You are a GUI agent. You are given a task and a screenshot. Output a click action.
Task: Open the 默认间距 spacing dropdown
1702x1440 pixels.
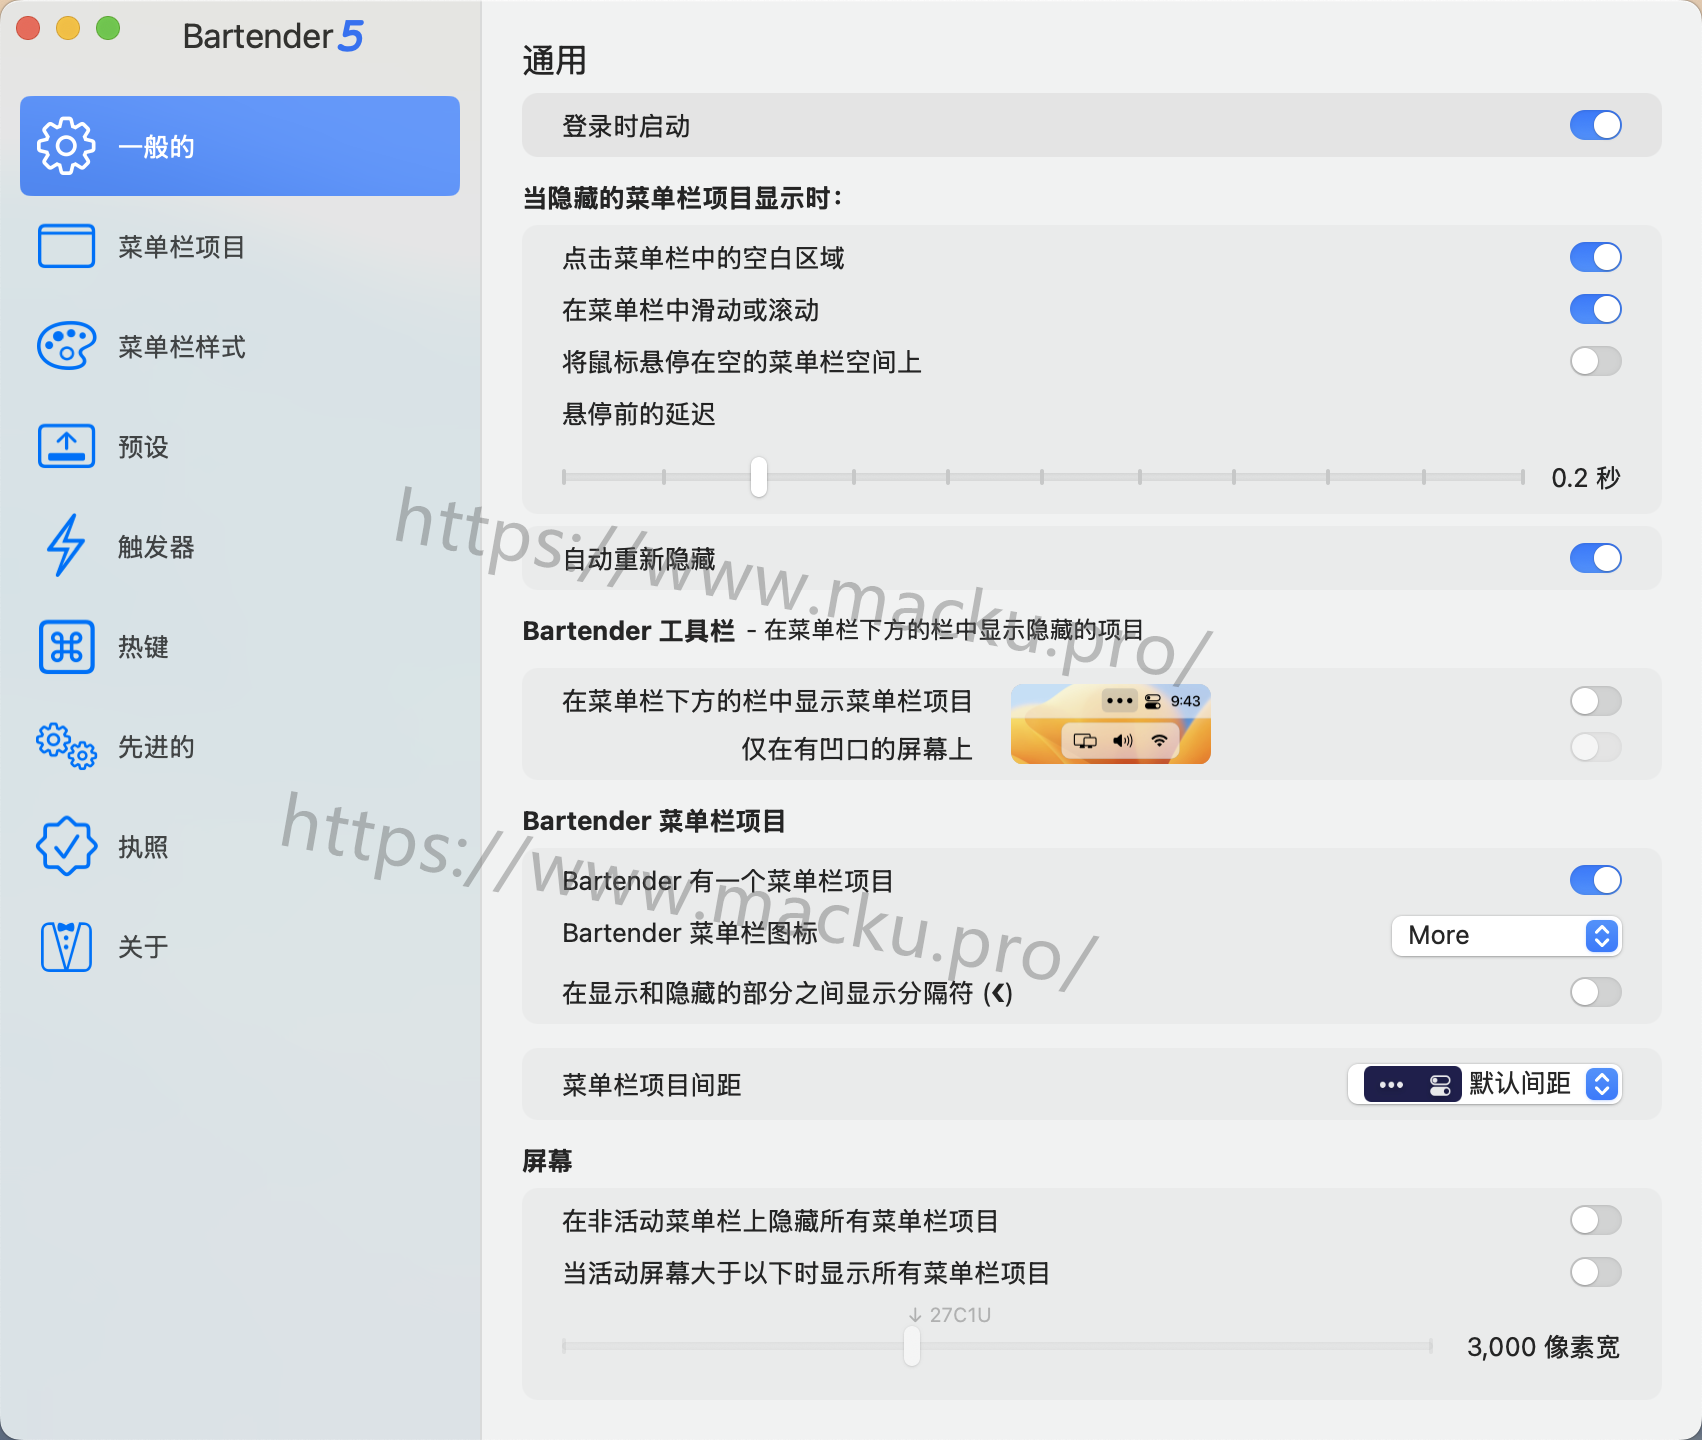pyautogui.click(x=1484, y=1084)
